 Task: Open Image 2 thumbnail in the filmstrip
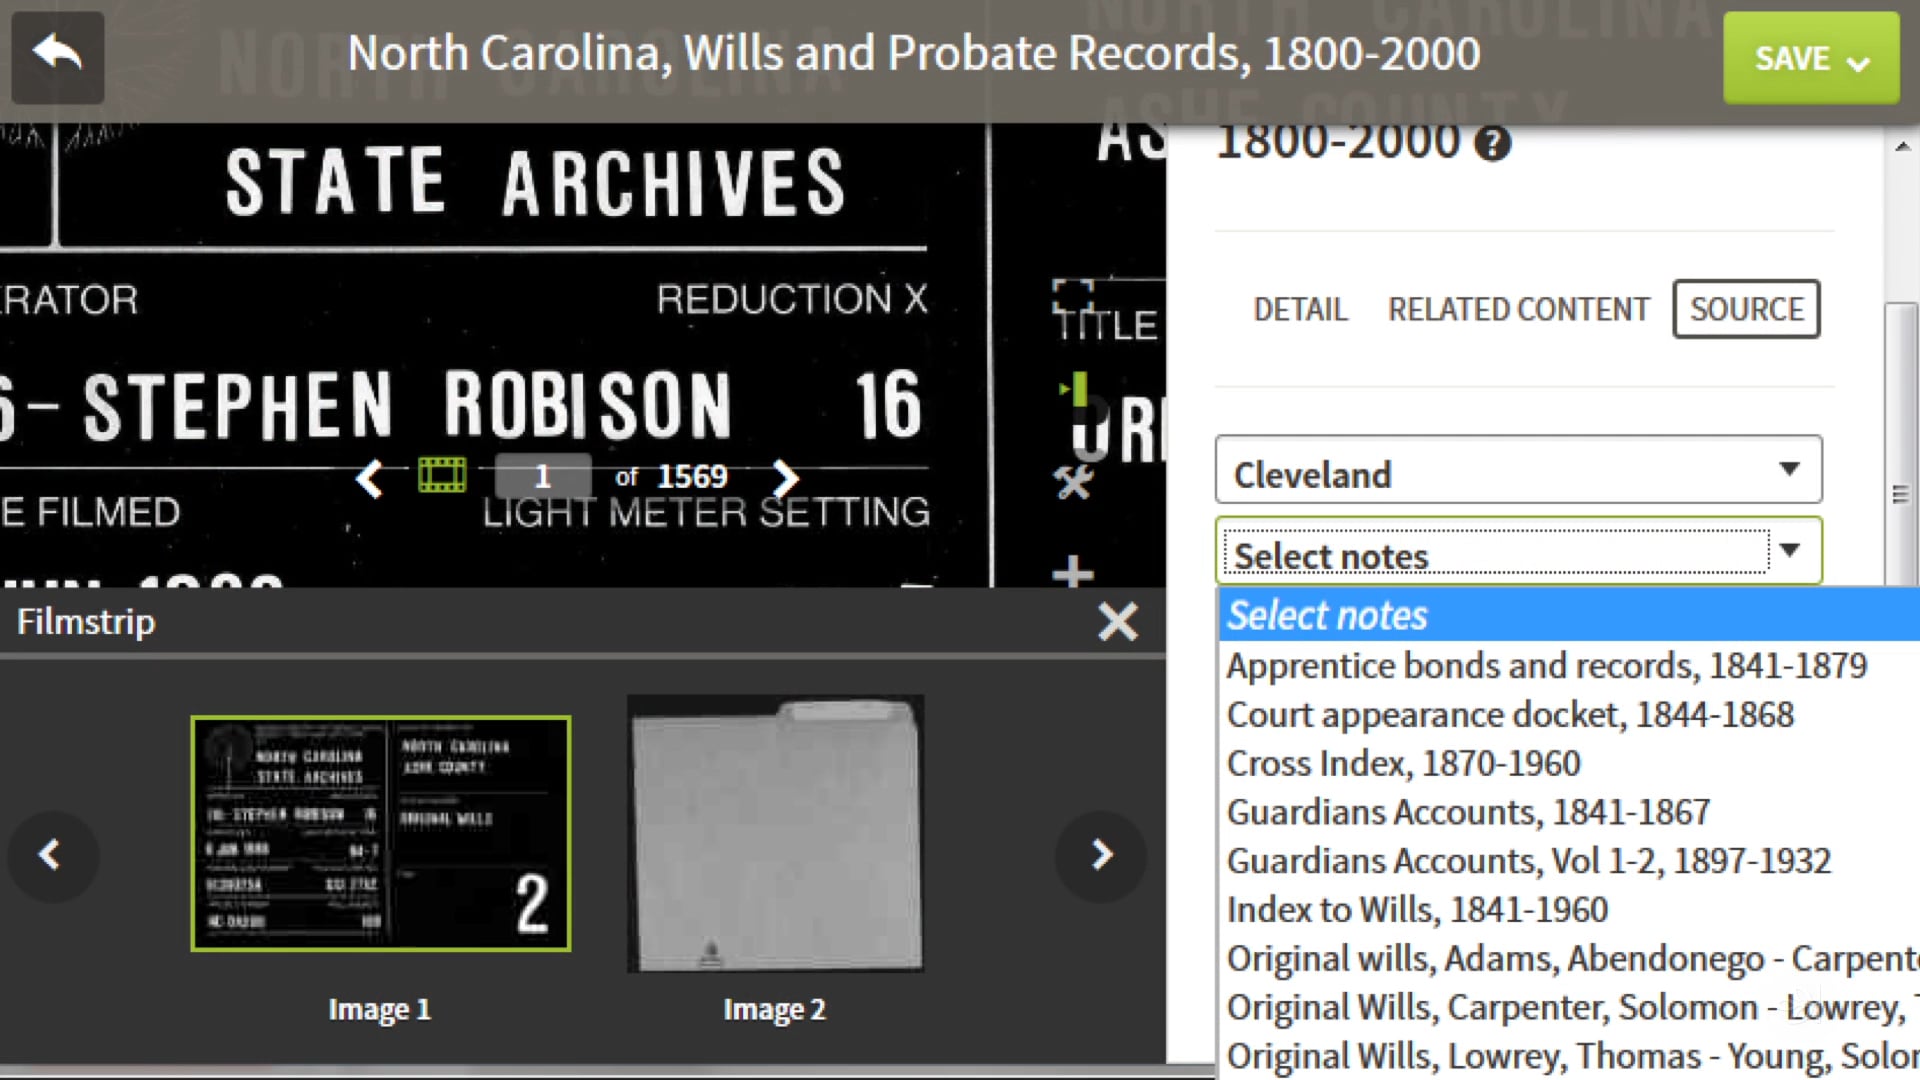pyautogui.click(x=774, y=833)
